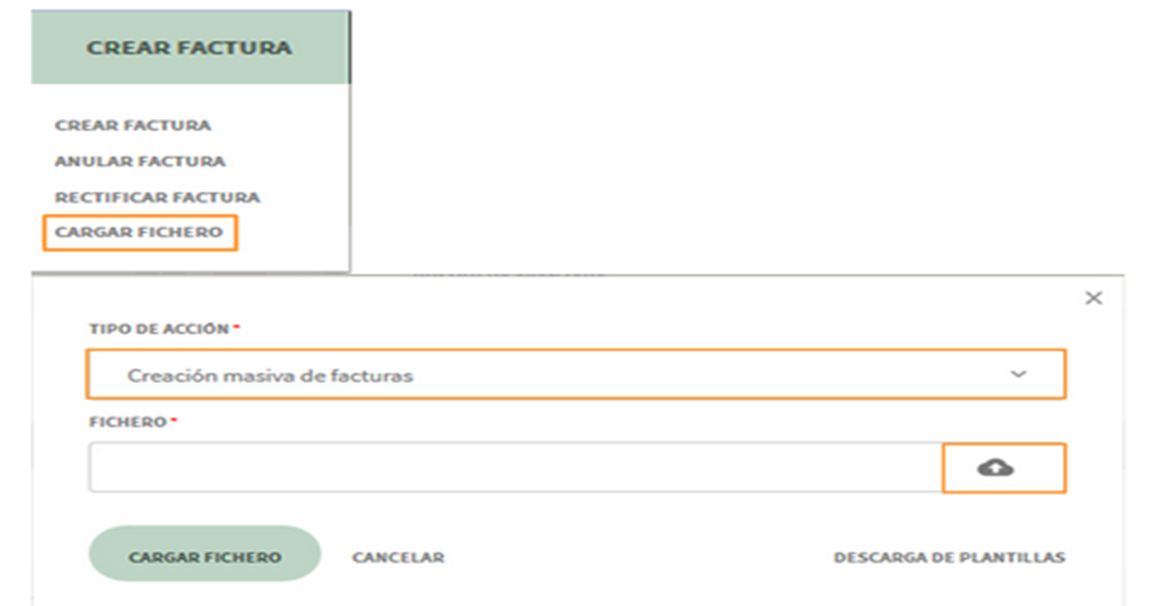Click the green CREAR FACTURA header tab
The image size is (1152, 606).
(x=190, y=48)
